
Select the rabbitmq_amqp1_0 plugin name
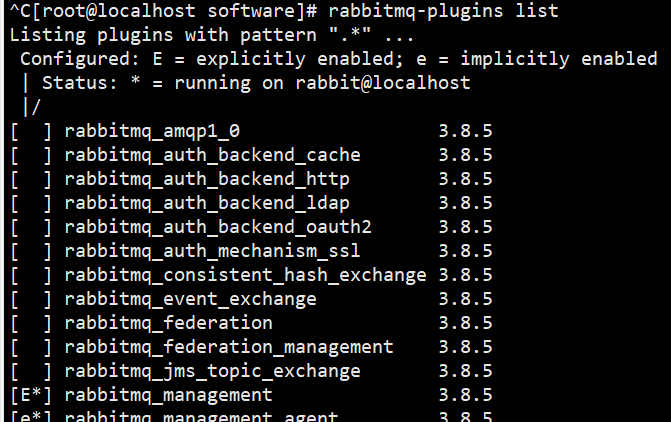pyautogui.click(x=152, y=131)
